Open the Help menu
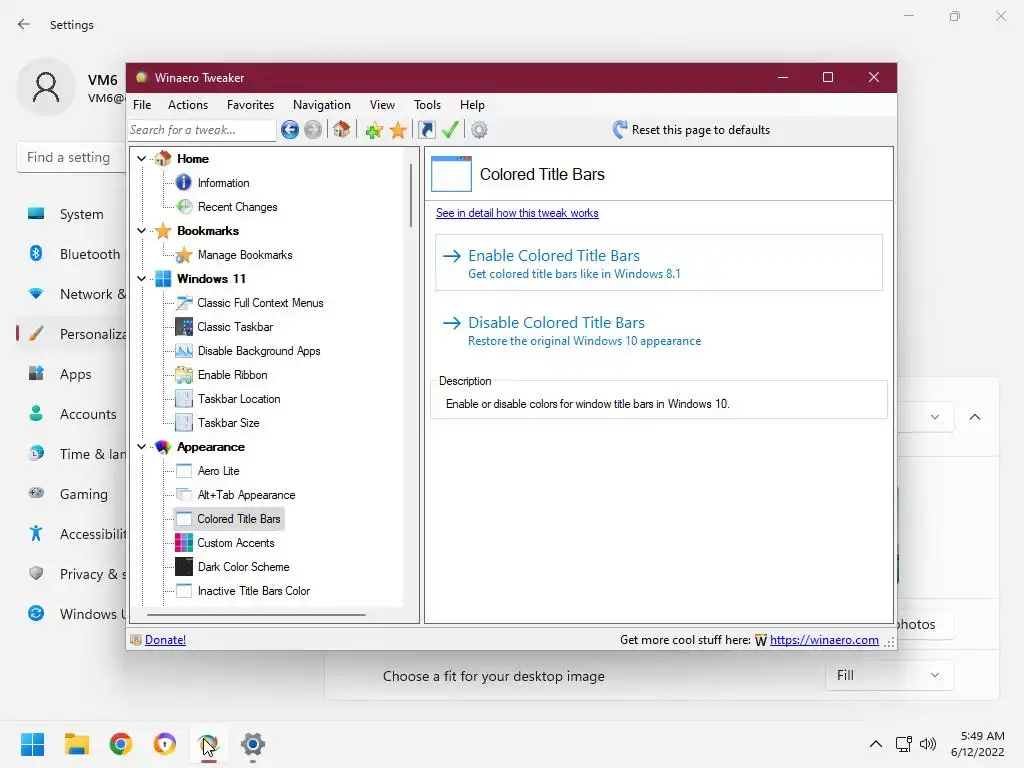Viewport: 1024px width, 768px height. [x=472, y=104]
